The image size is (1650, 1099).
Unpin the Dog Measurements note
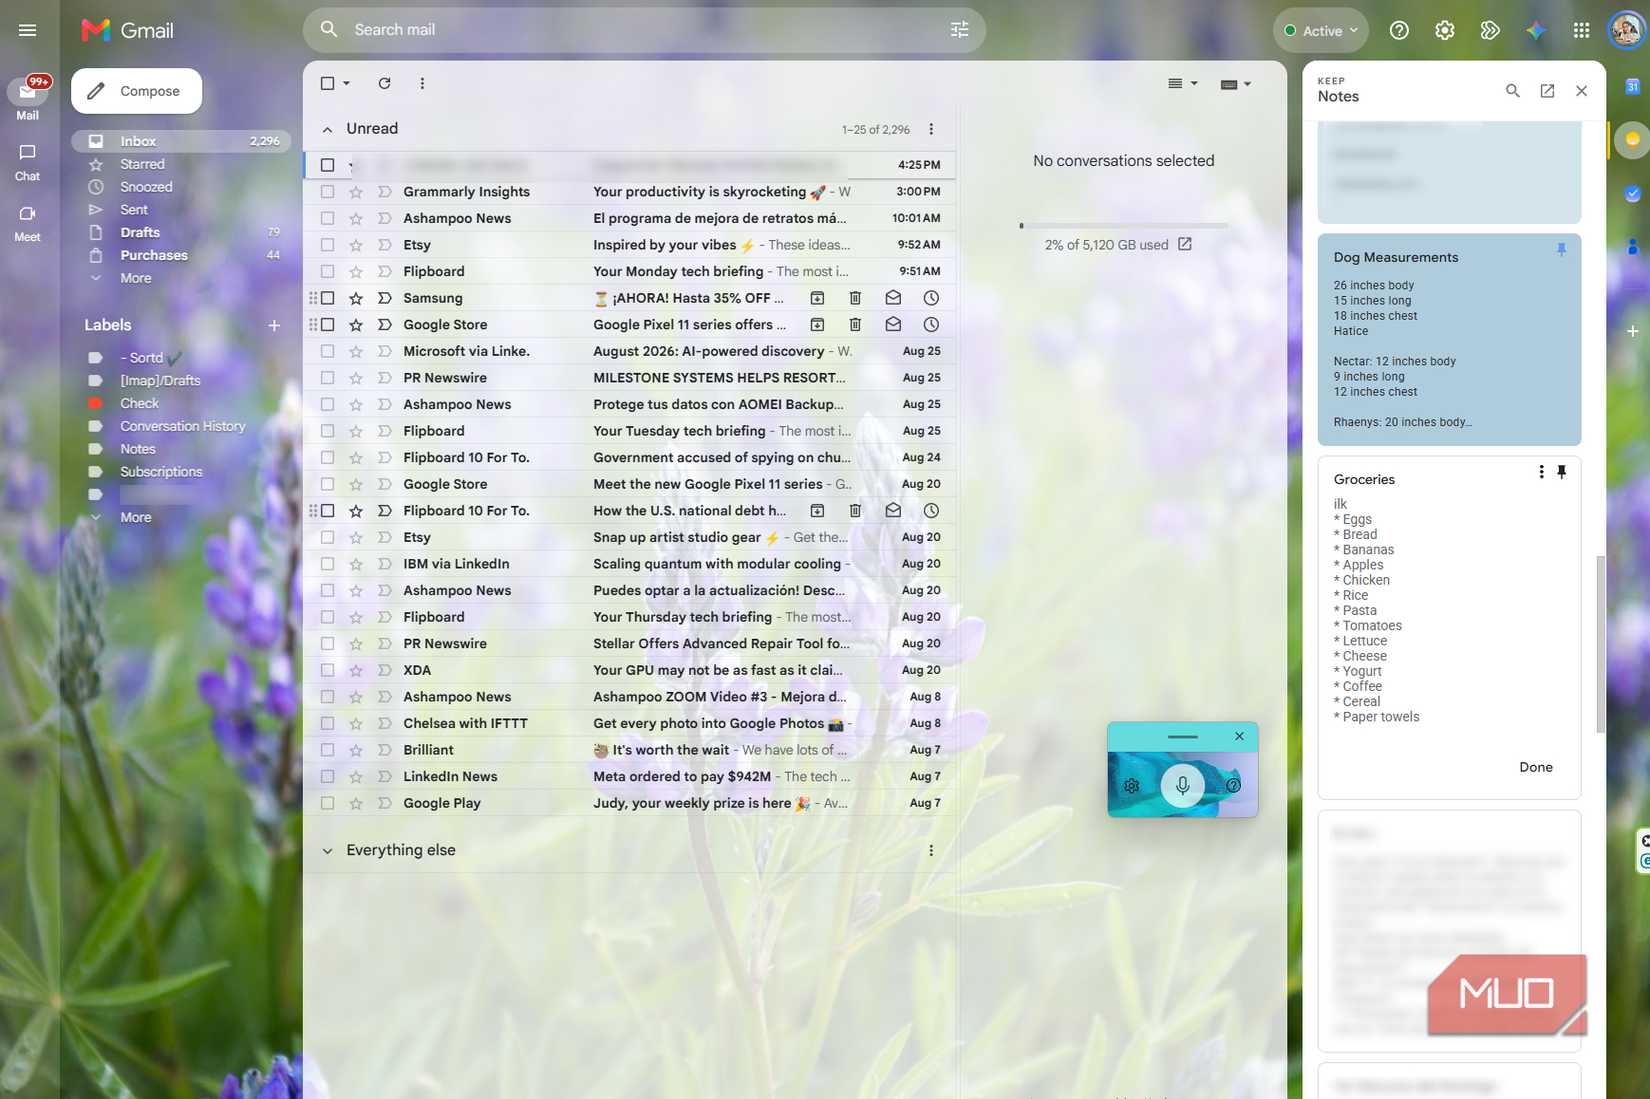[x=1561, y=250]
